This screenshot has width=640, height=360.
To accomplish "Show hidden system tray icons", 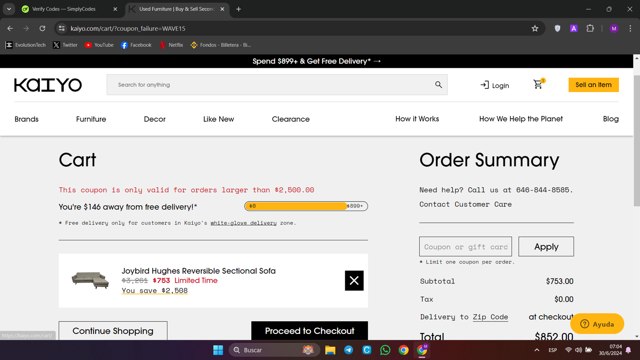I will point(537,350).
